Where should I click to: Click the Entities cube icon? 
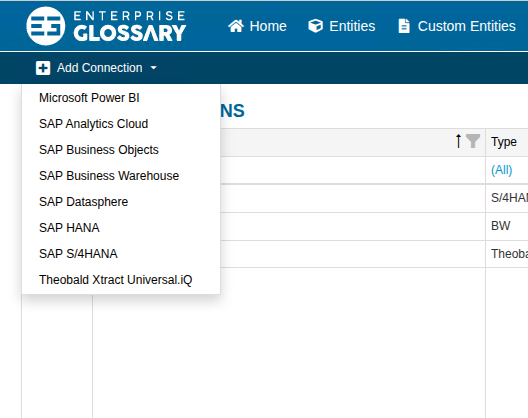316,26
